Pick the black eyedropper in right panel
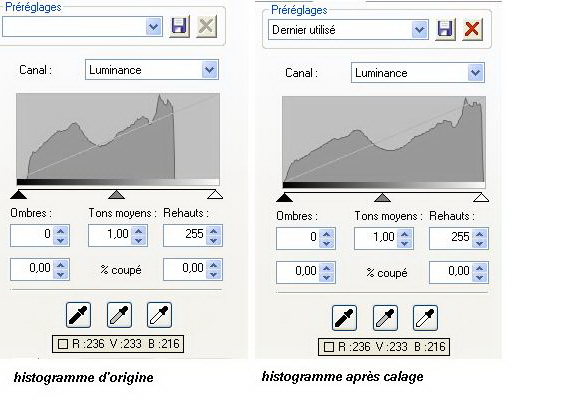This screenshot has height=406, width=575. click(x=344, y=318)
